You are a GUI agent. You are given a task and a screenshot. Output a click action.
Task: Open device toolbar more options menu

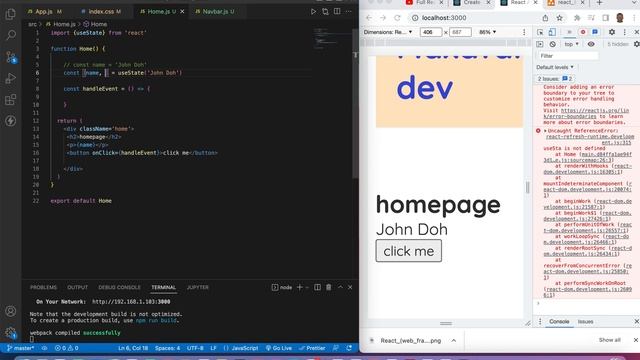coord(524,32)
